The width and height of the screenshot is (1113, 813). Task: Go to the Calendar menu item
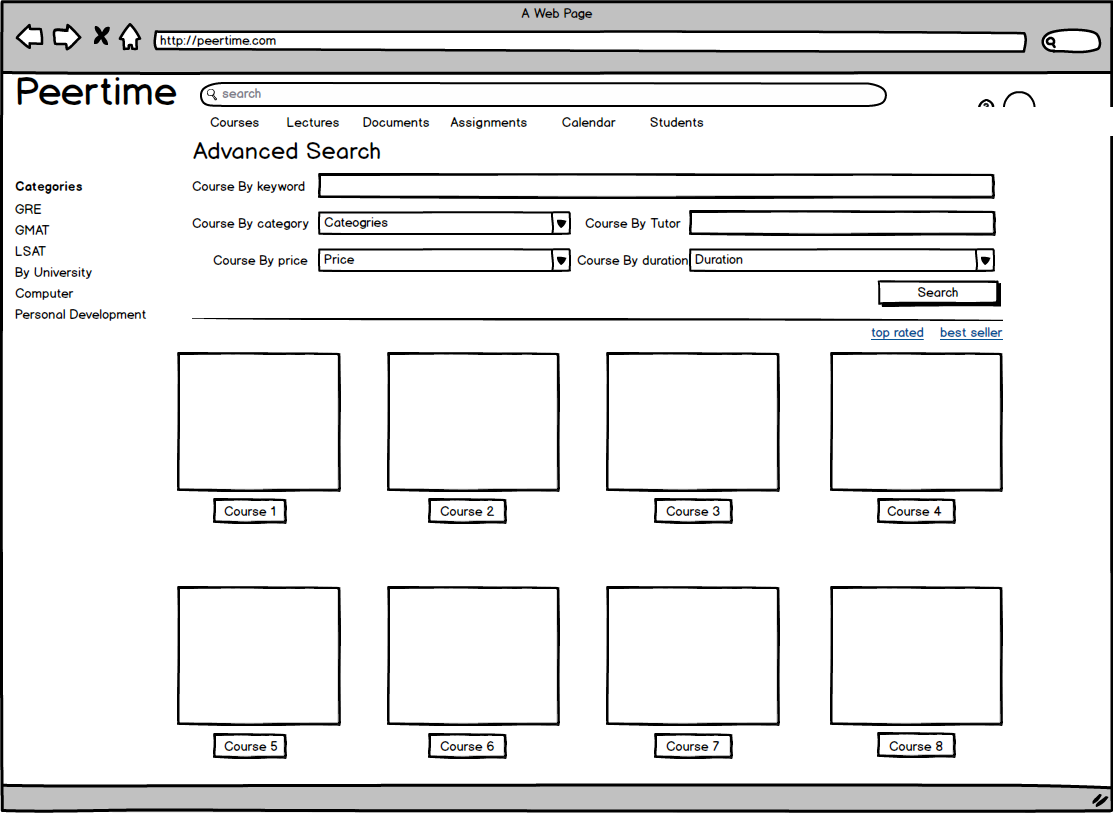coord(588,123)
